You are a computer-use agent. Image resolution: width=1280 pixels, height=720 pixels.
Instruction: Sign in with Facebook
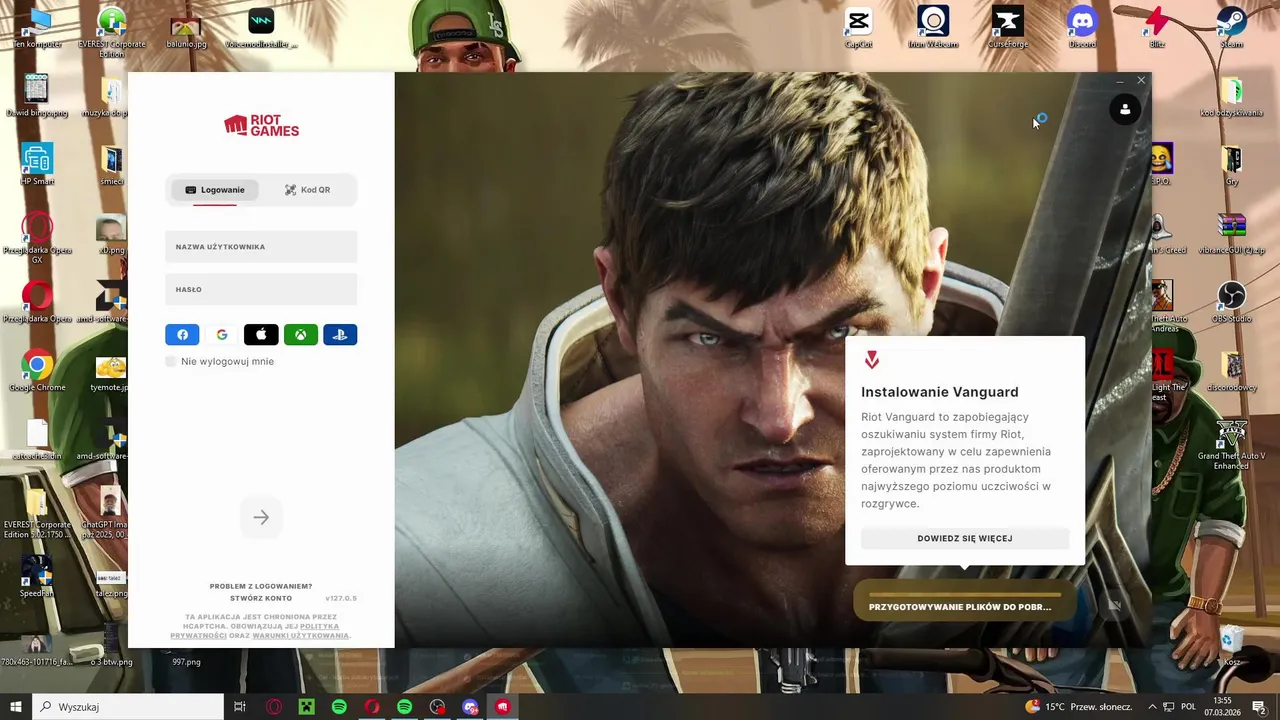[182, 335]
